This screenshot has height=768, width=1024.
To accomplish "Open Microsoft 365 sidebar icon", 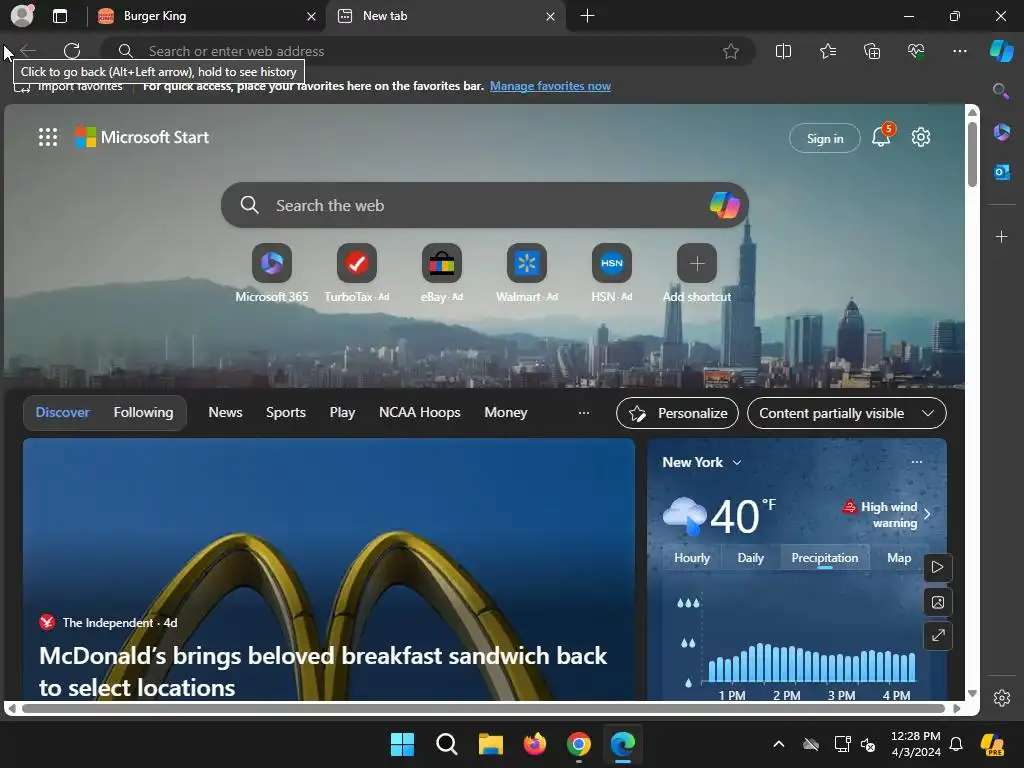I will (x=1001, y=132).
